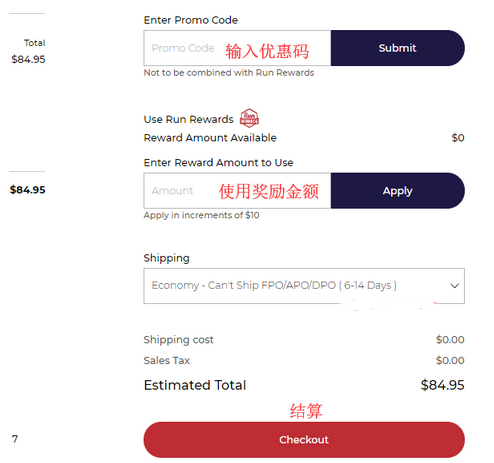Click the Promo Code input field
Image resolution: width=494 pixels, height=463 pixels.
pos(237,48)
